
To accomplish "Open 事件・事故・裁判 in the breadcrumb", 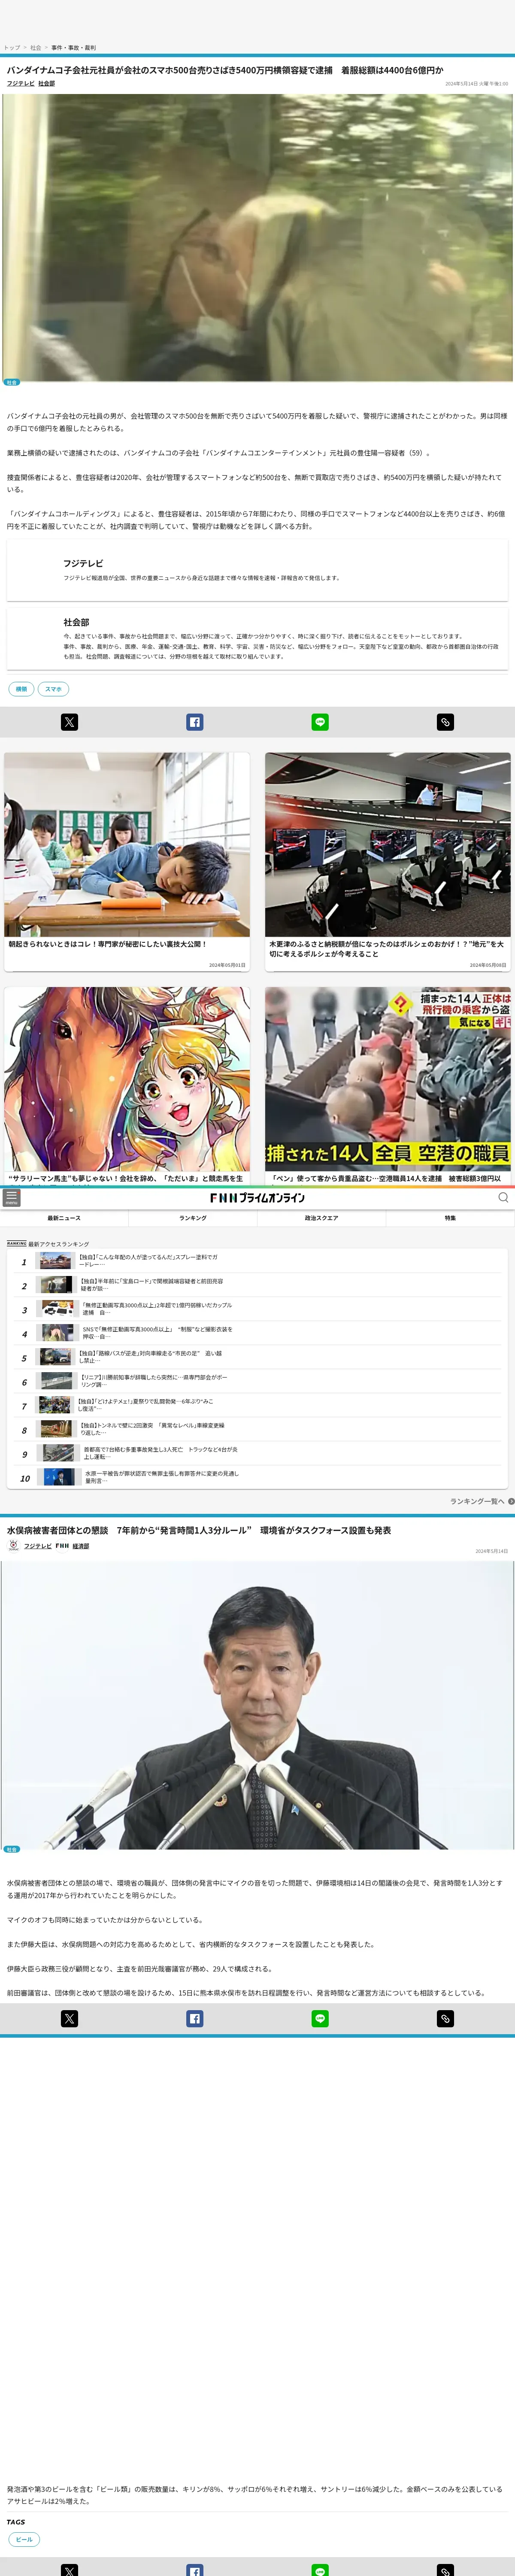I will [x=74, y=48].
